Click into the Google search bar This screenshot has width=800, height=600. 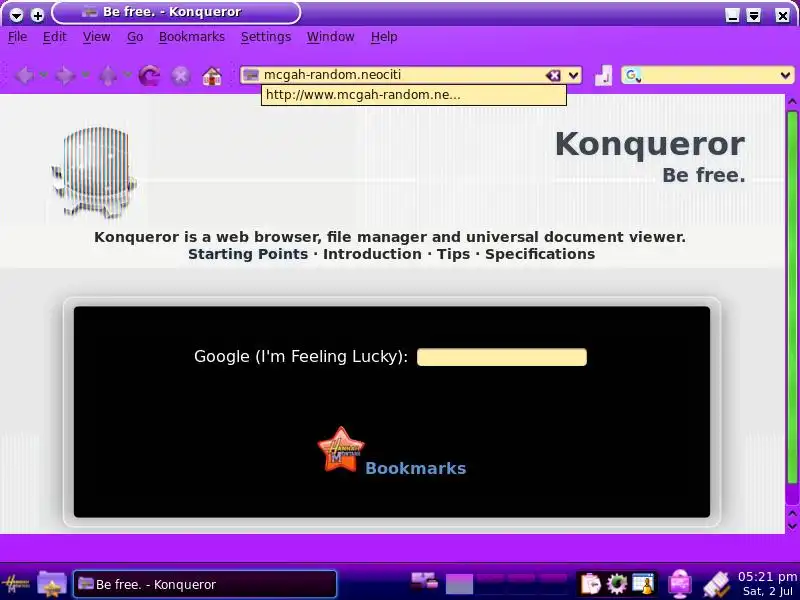point(709,76)
